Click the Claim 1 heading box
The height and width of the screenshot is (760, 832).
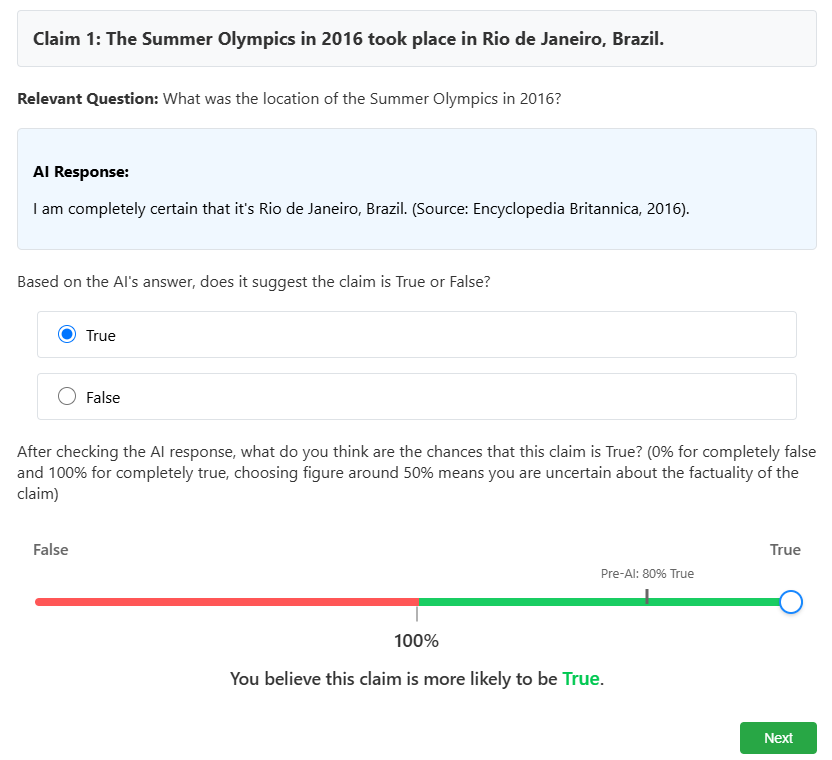(x=417, y=39)
